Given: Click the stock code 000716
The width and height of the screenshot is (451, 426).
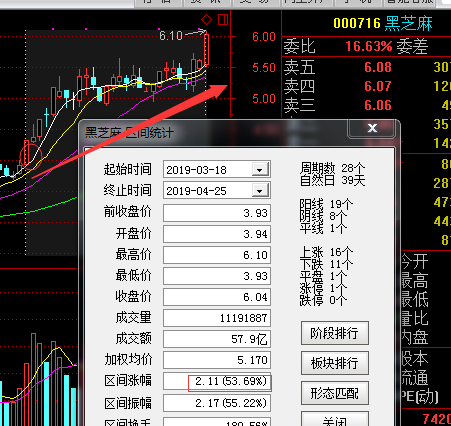Looking at the screenshot, I should pyautogui.click(x=357, y=23).
